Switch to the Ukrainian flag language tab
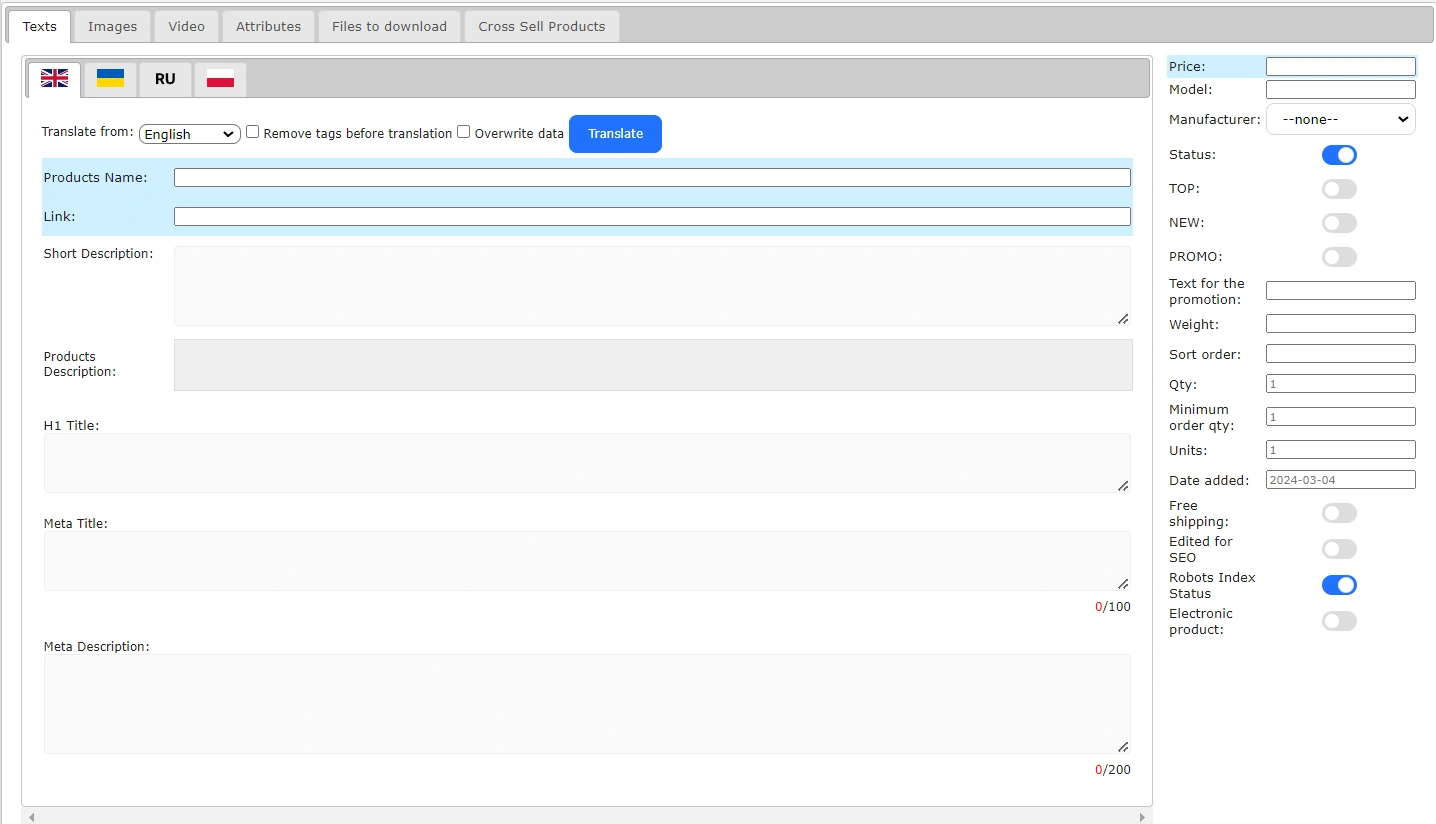This screenshot has width=1436, height=824. [110, 79]
